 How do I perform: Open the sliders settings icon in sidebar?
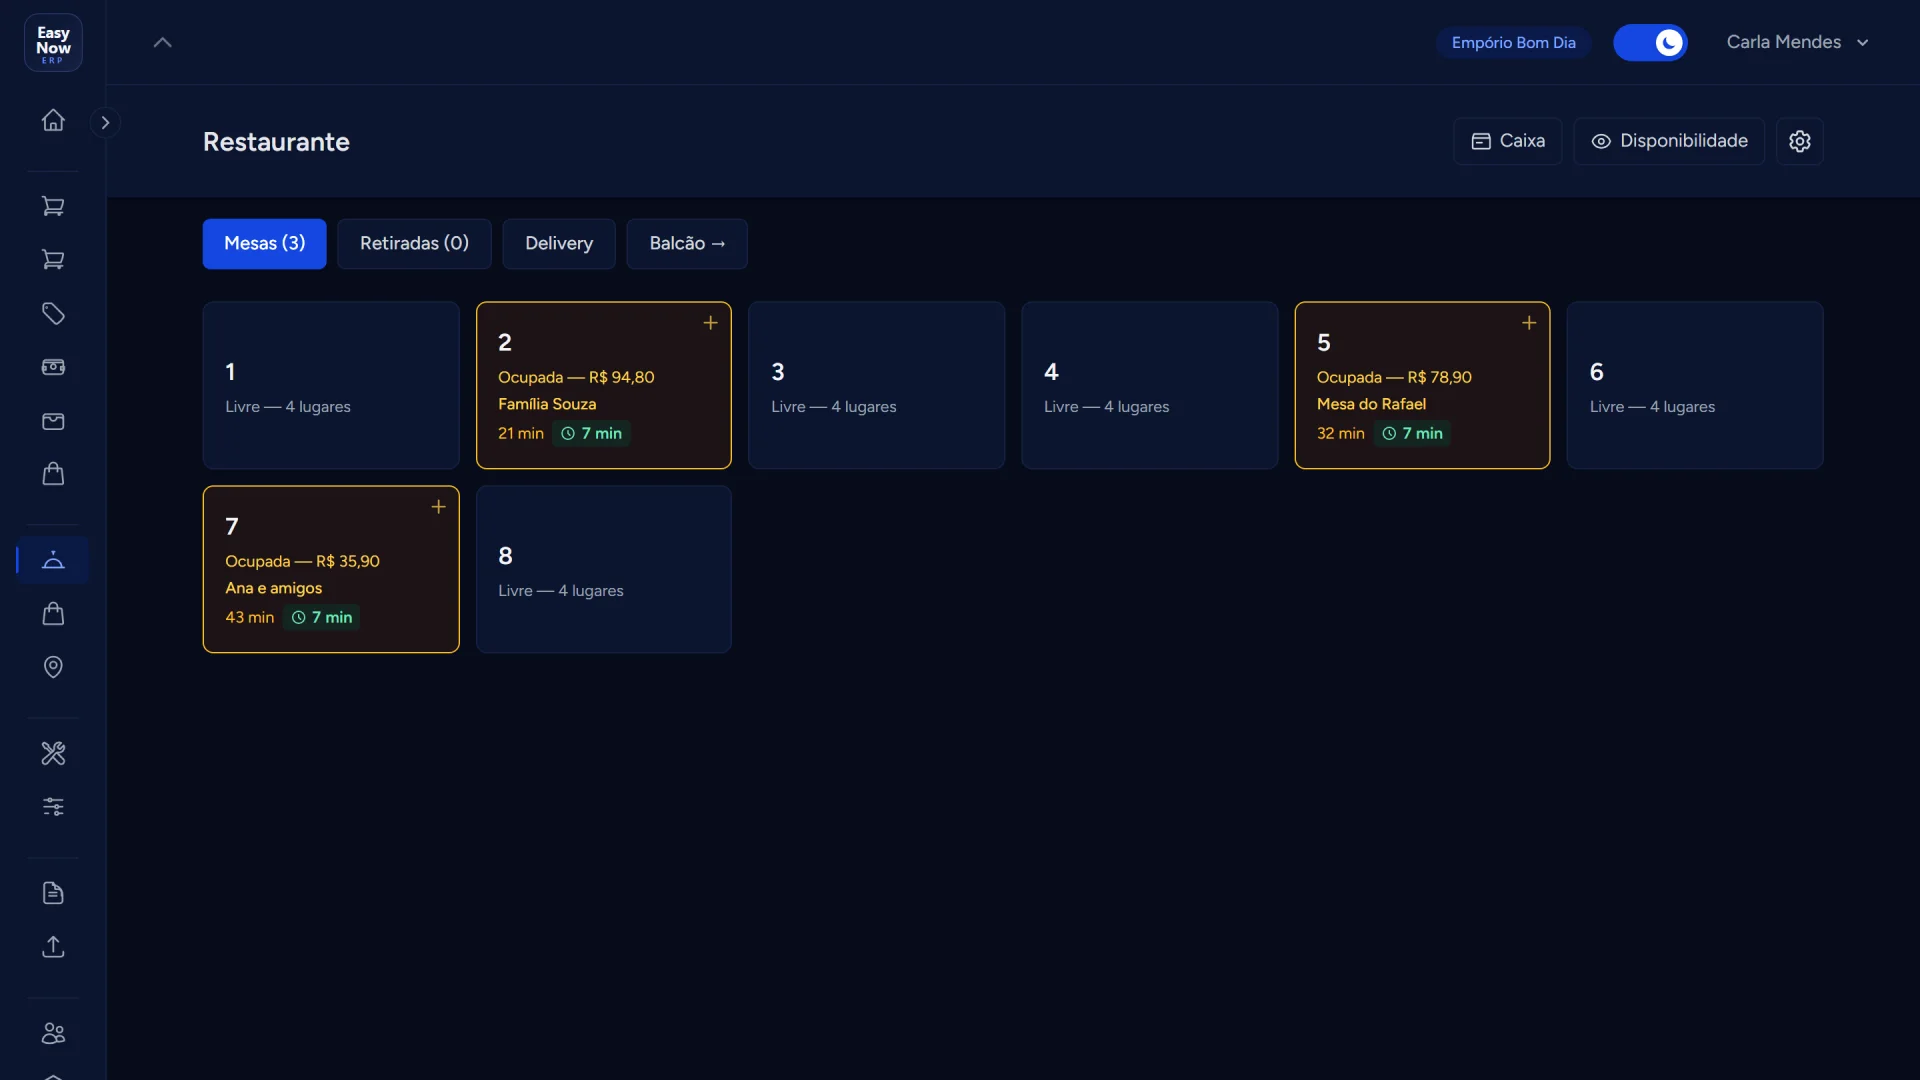(x=53, y=806)
